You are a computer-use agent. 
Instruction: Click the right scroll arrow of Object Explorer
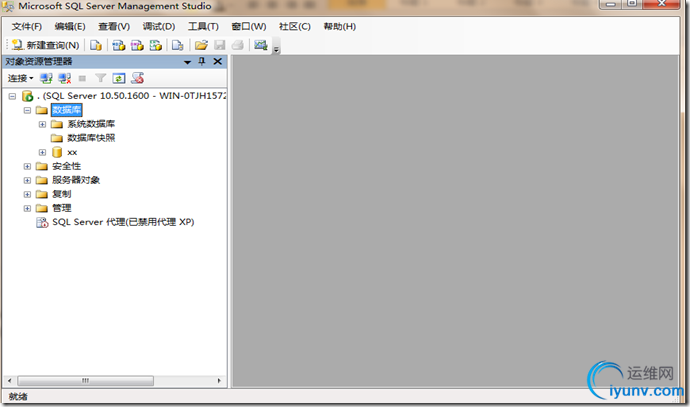click(x=219, y=381)
